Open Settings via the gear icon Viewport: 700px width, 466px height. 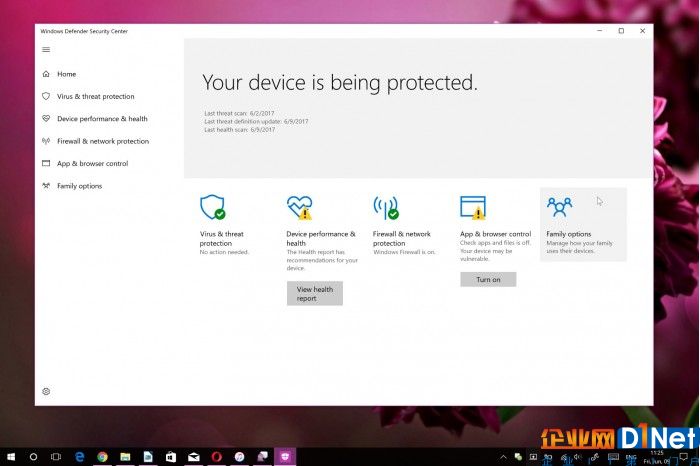pos(46,391)
